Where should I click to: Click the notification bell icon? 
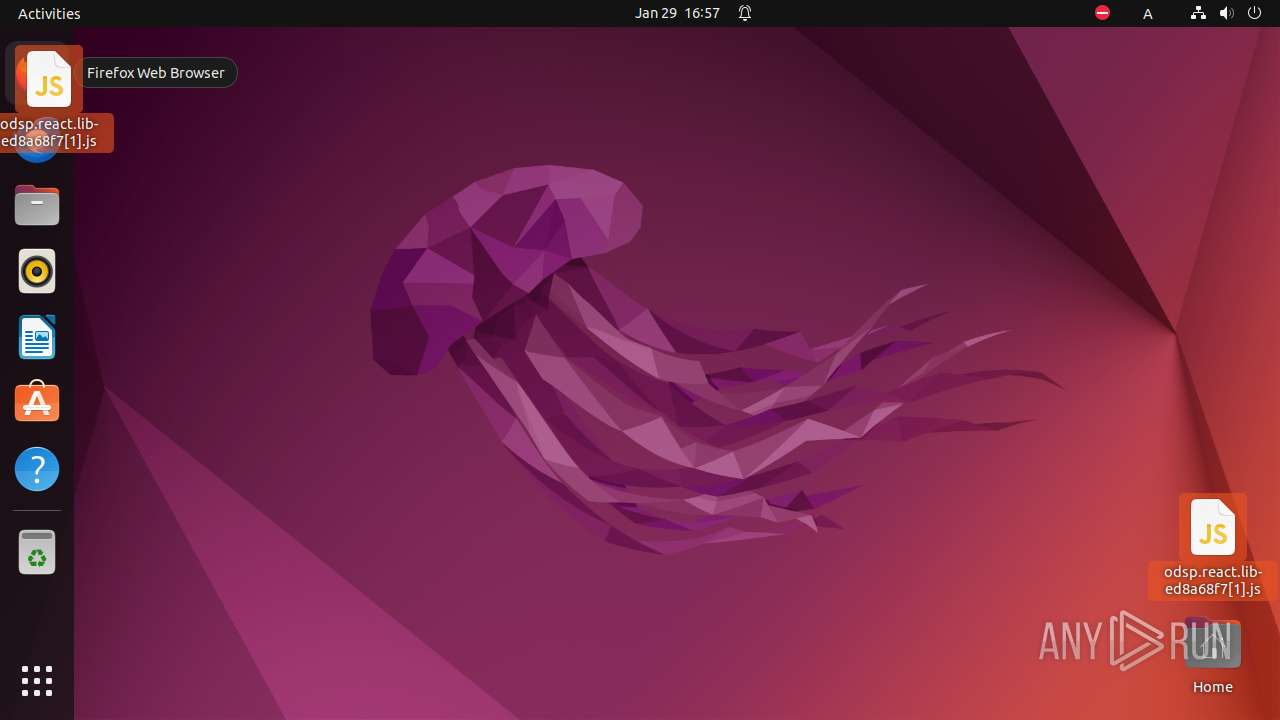coord(745,13)
